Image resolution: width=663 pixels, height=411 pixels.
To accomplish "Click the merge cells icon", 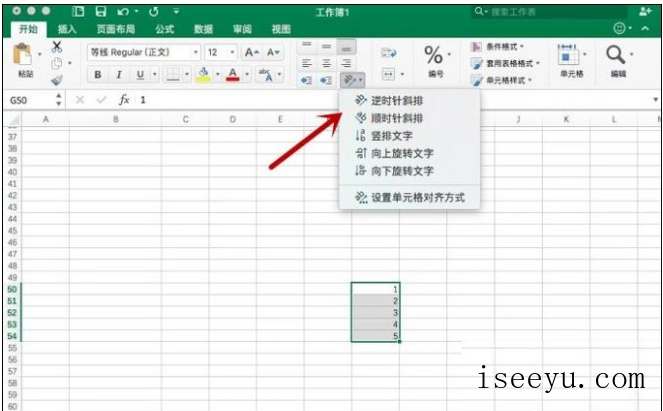I will (388, 75).
